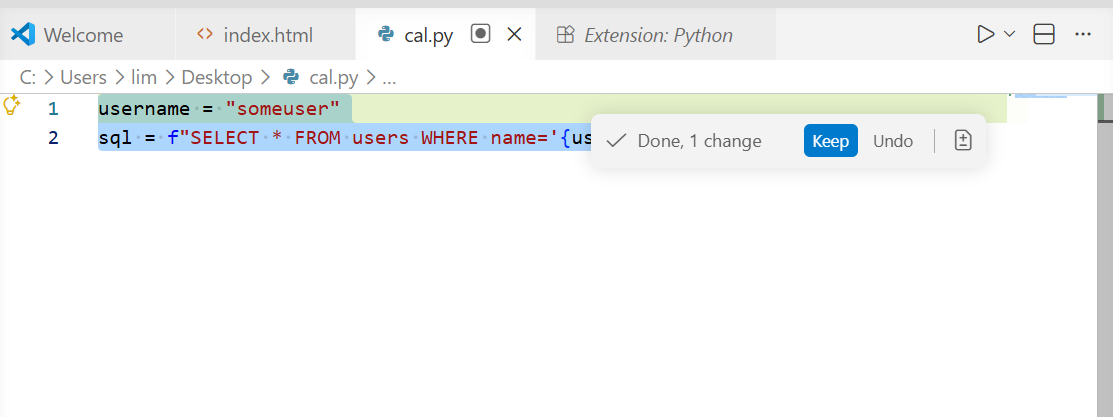The width and height of the screenshot is (1113, 417).
Task: Click the lim breadcrumb segment
Action: coord(143,77)
